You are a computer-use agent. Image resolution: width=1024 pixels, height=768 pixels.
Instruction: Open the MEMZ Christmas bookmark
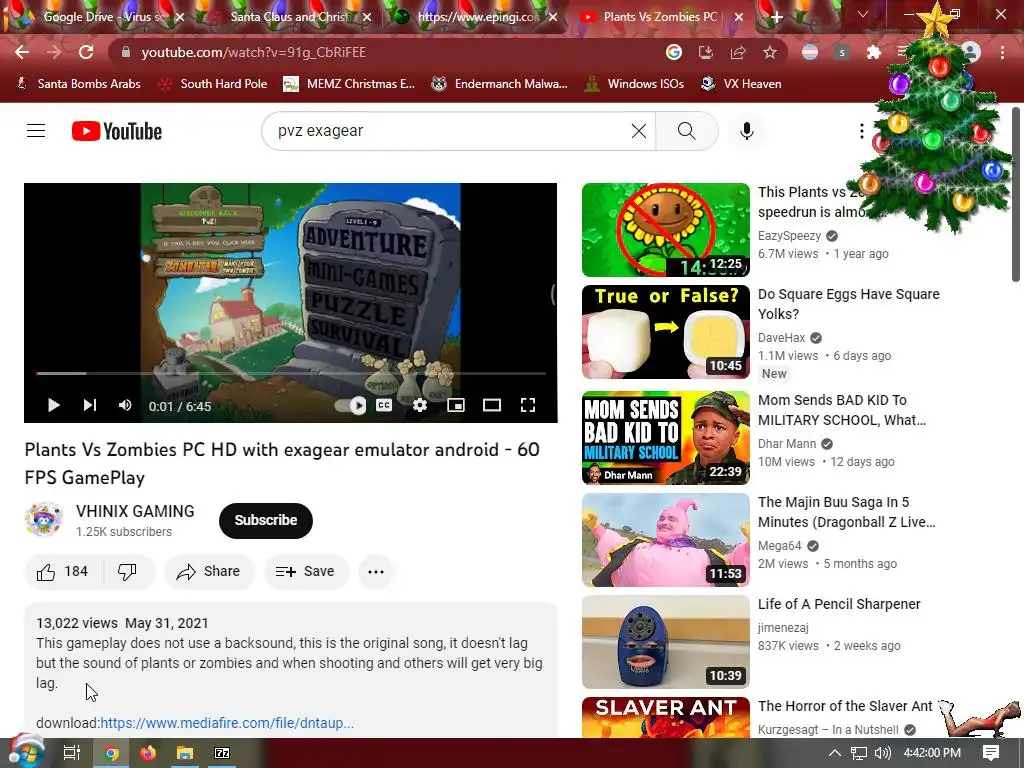(x=349, y=84)
